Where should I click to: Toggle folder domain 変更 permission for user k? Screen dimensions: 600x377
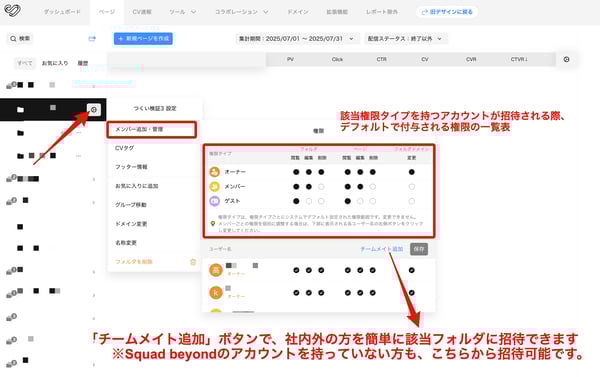click(x=411, y=293)
